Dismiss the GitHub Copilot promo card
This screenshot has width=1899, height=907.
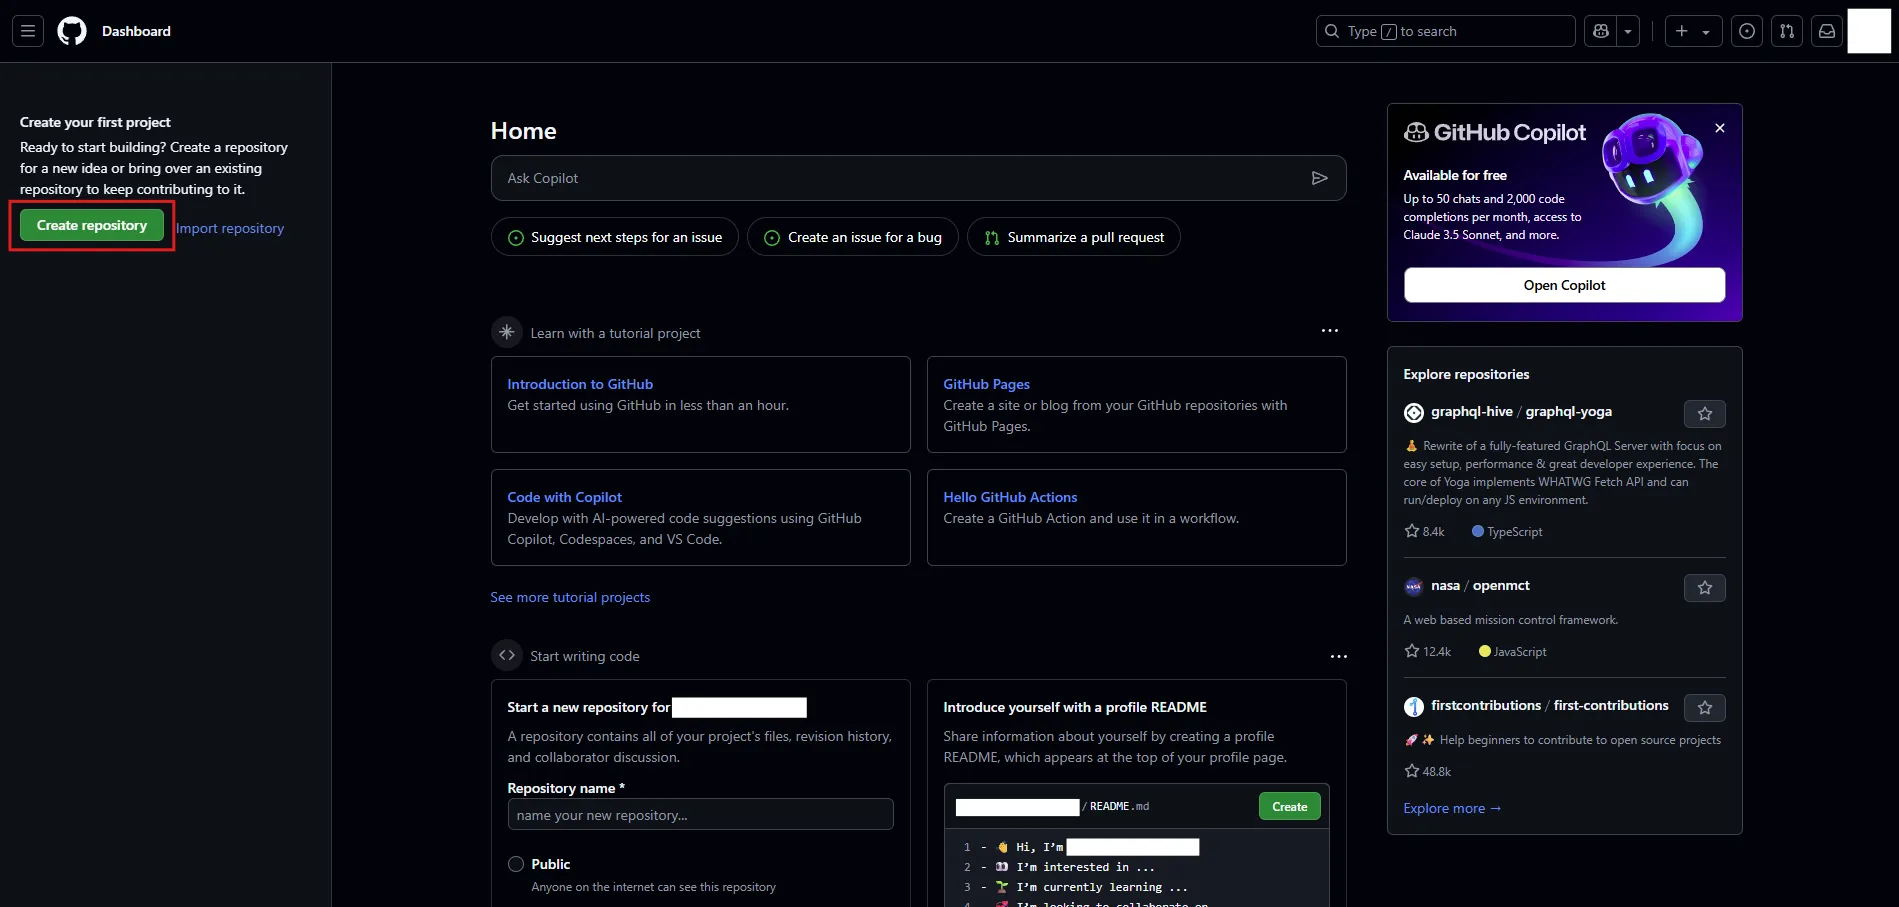pyautogui.click(x=1720, y=128)
